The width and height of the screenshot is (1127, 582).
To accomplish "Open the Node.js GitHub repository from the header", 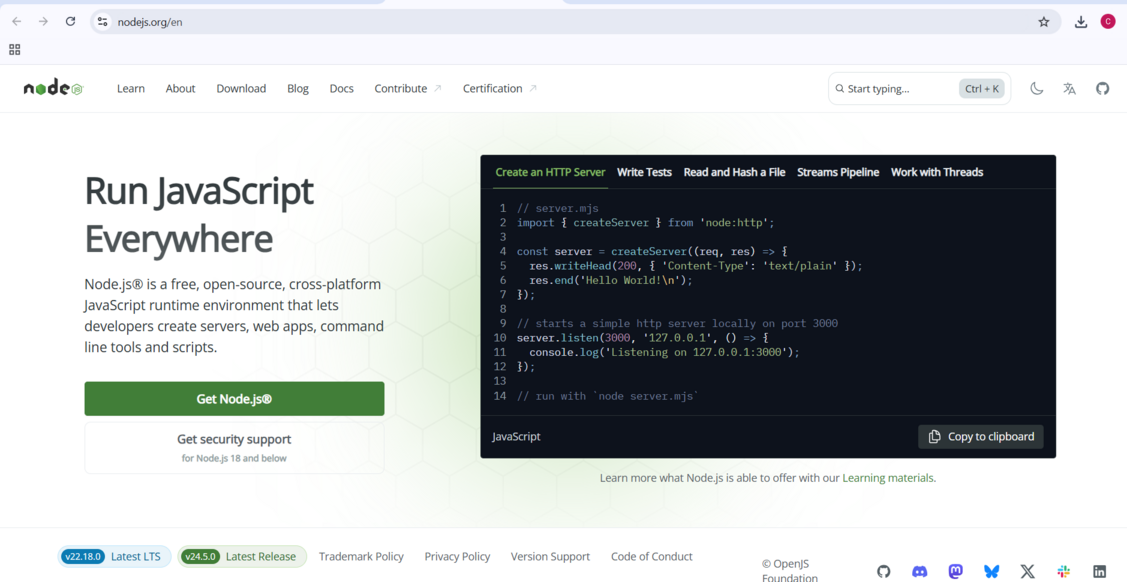I will tap(1102, 88).
